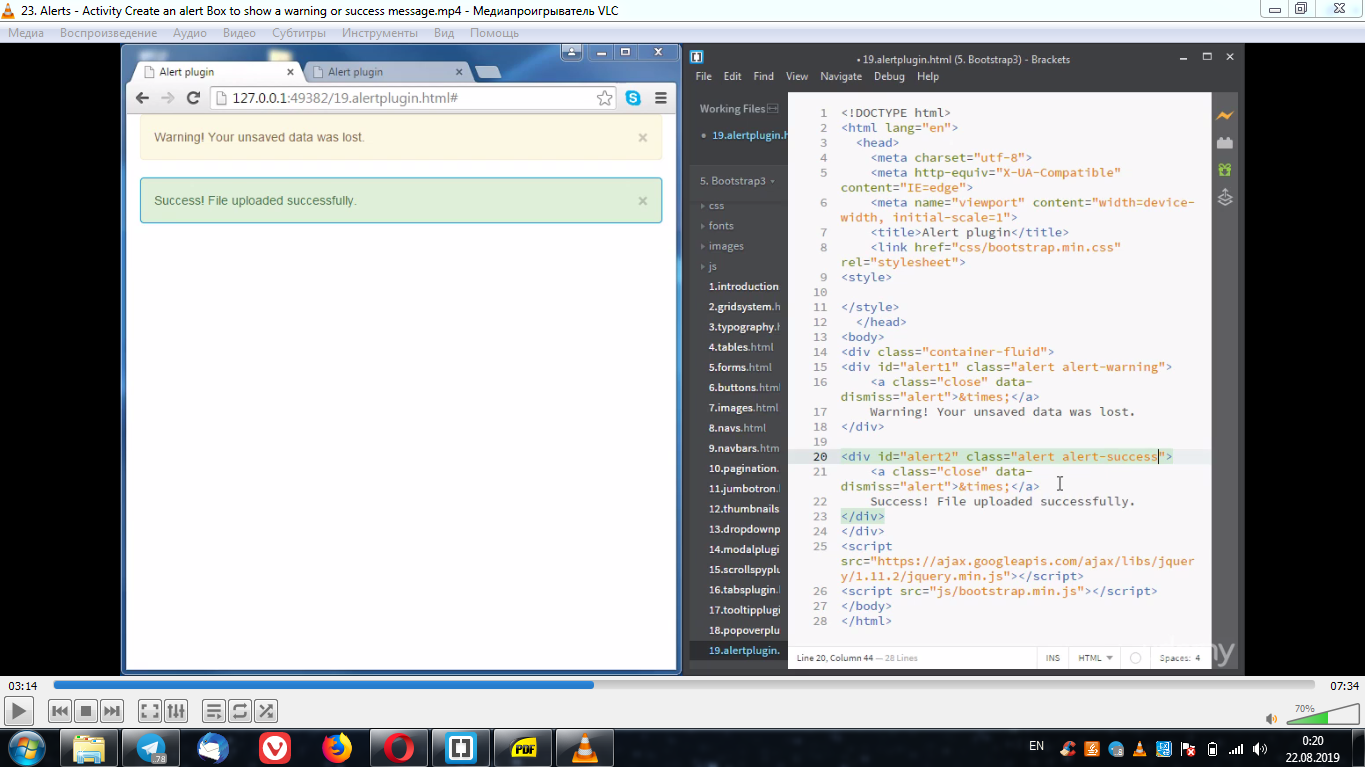The height and width of the screenshot is (767, 1365).
Task: Open the VLC Субтитры menu
Action: pos(299,33)
